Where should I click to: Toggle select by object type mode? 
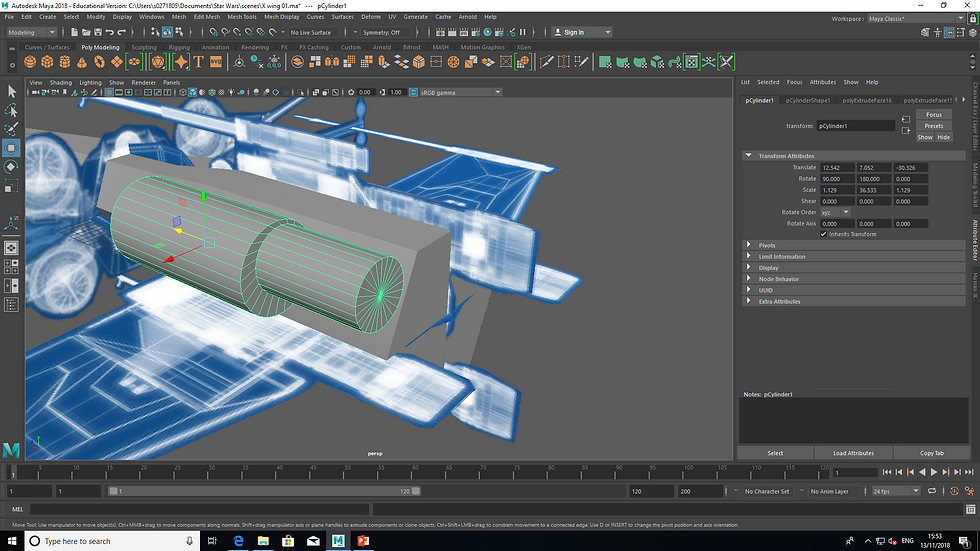click(x=168, y=32)
